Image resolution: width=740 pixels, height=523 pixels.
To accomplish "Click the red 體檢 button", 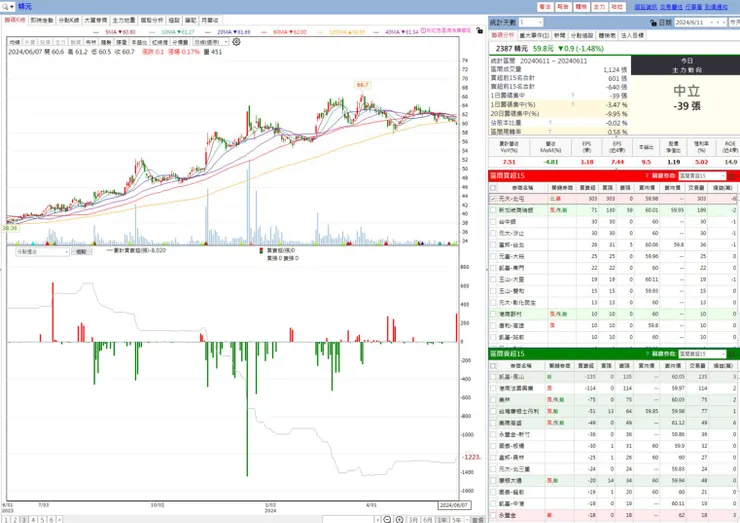I will click(581, 7).
